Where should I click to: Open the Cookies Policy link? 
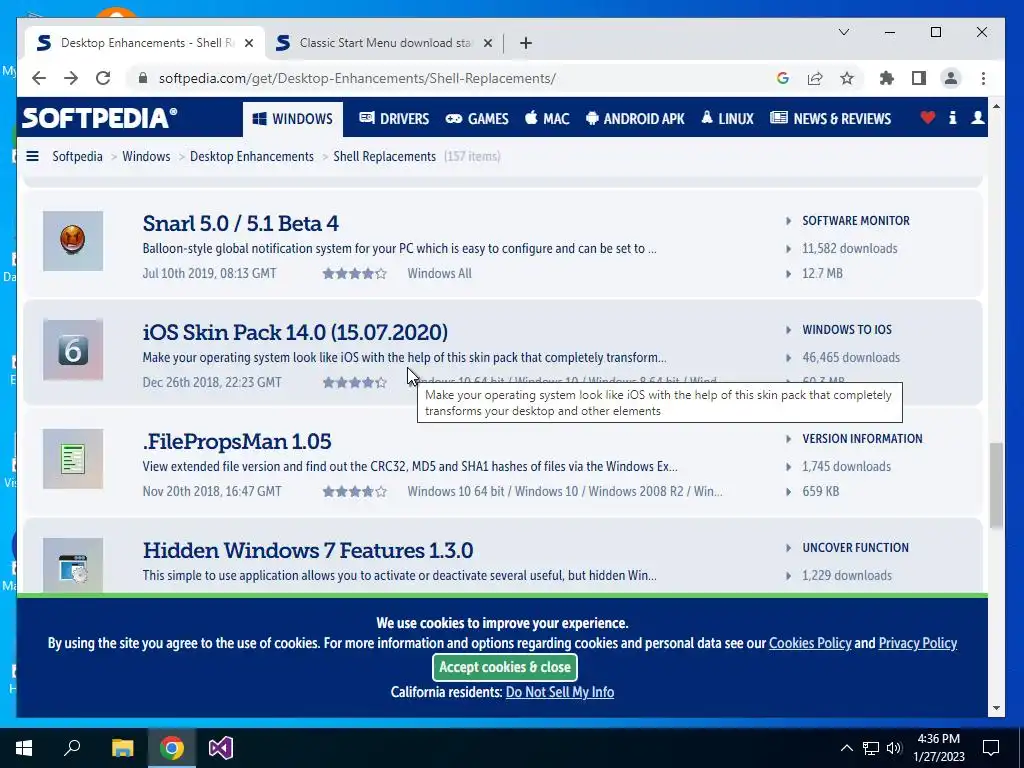tap(810, 643)
